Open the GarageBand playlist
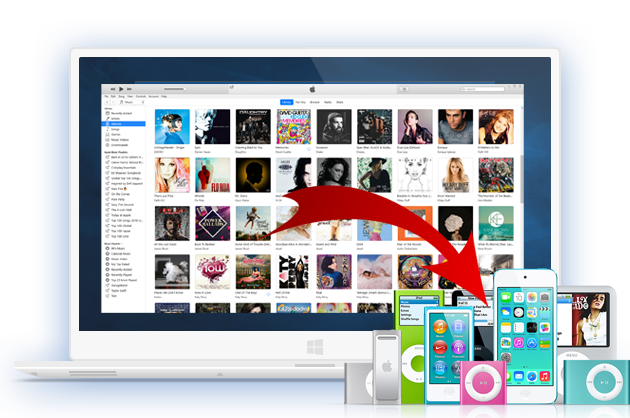 coord(119,285)
